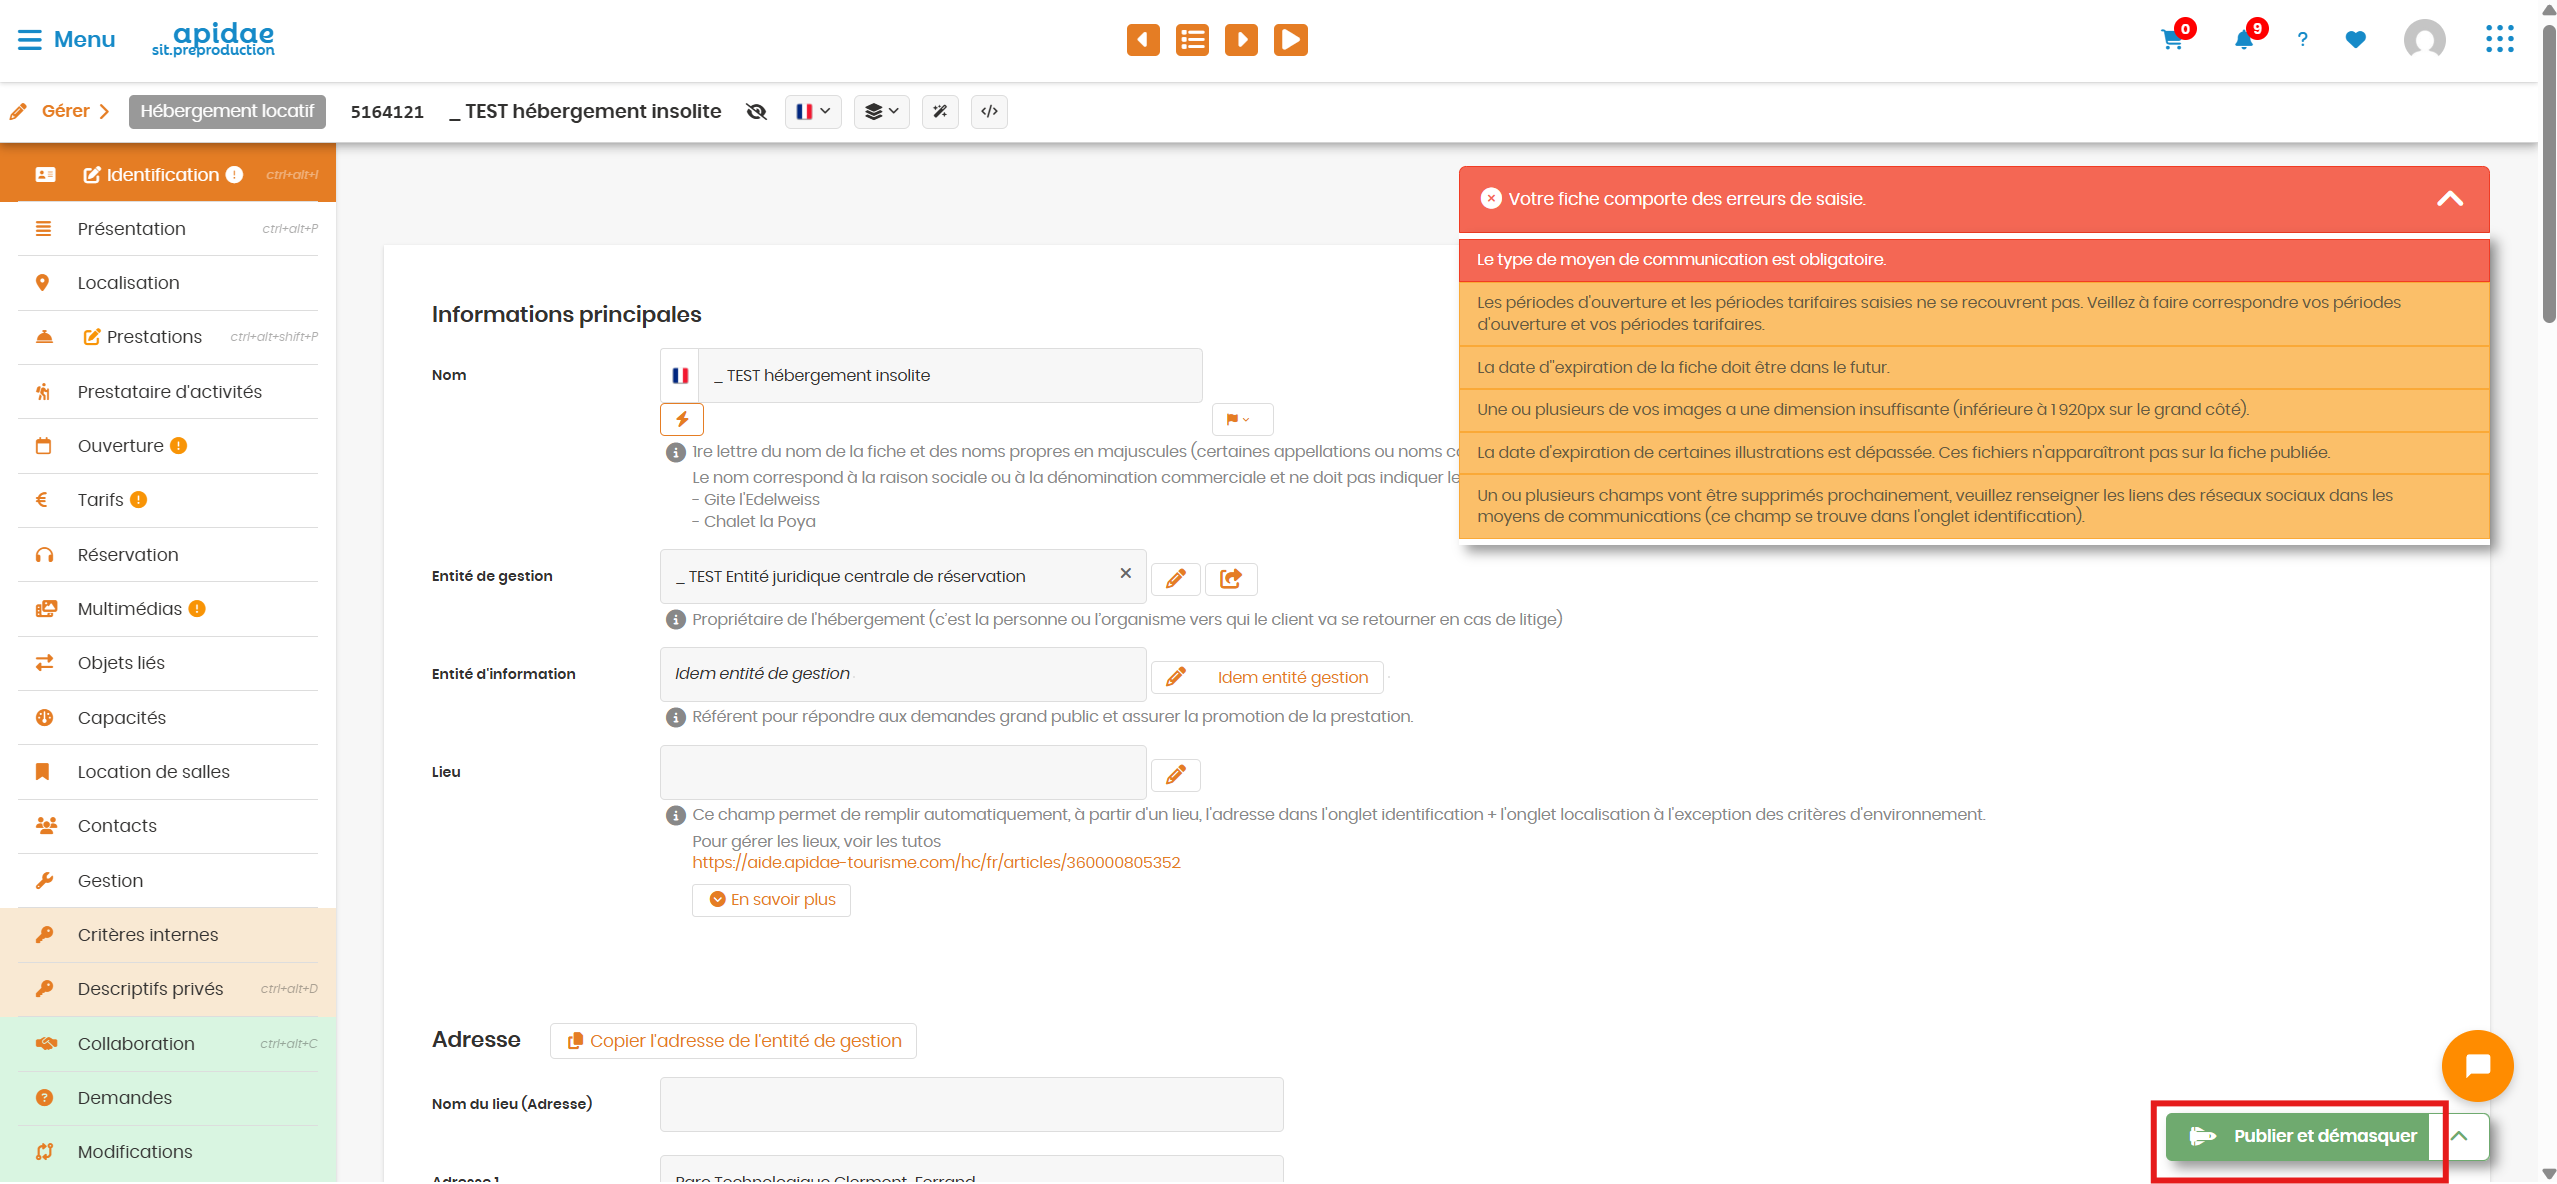Image resolution: width=2557 pixels, height=1184 pixels.
Task: Click the lightning bolt icon under Nom
Action: [x=682, y=419]
